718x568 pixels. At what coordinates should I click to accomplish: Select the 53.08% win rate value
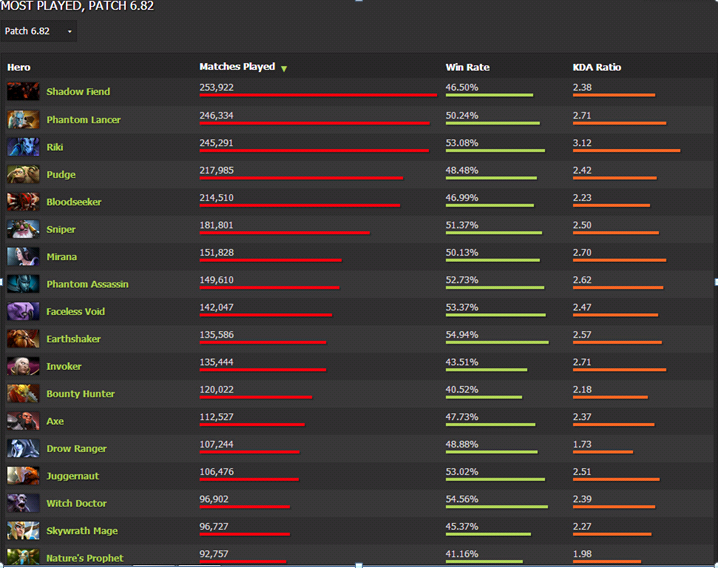462,143
